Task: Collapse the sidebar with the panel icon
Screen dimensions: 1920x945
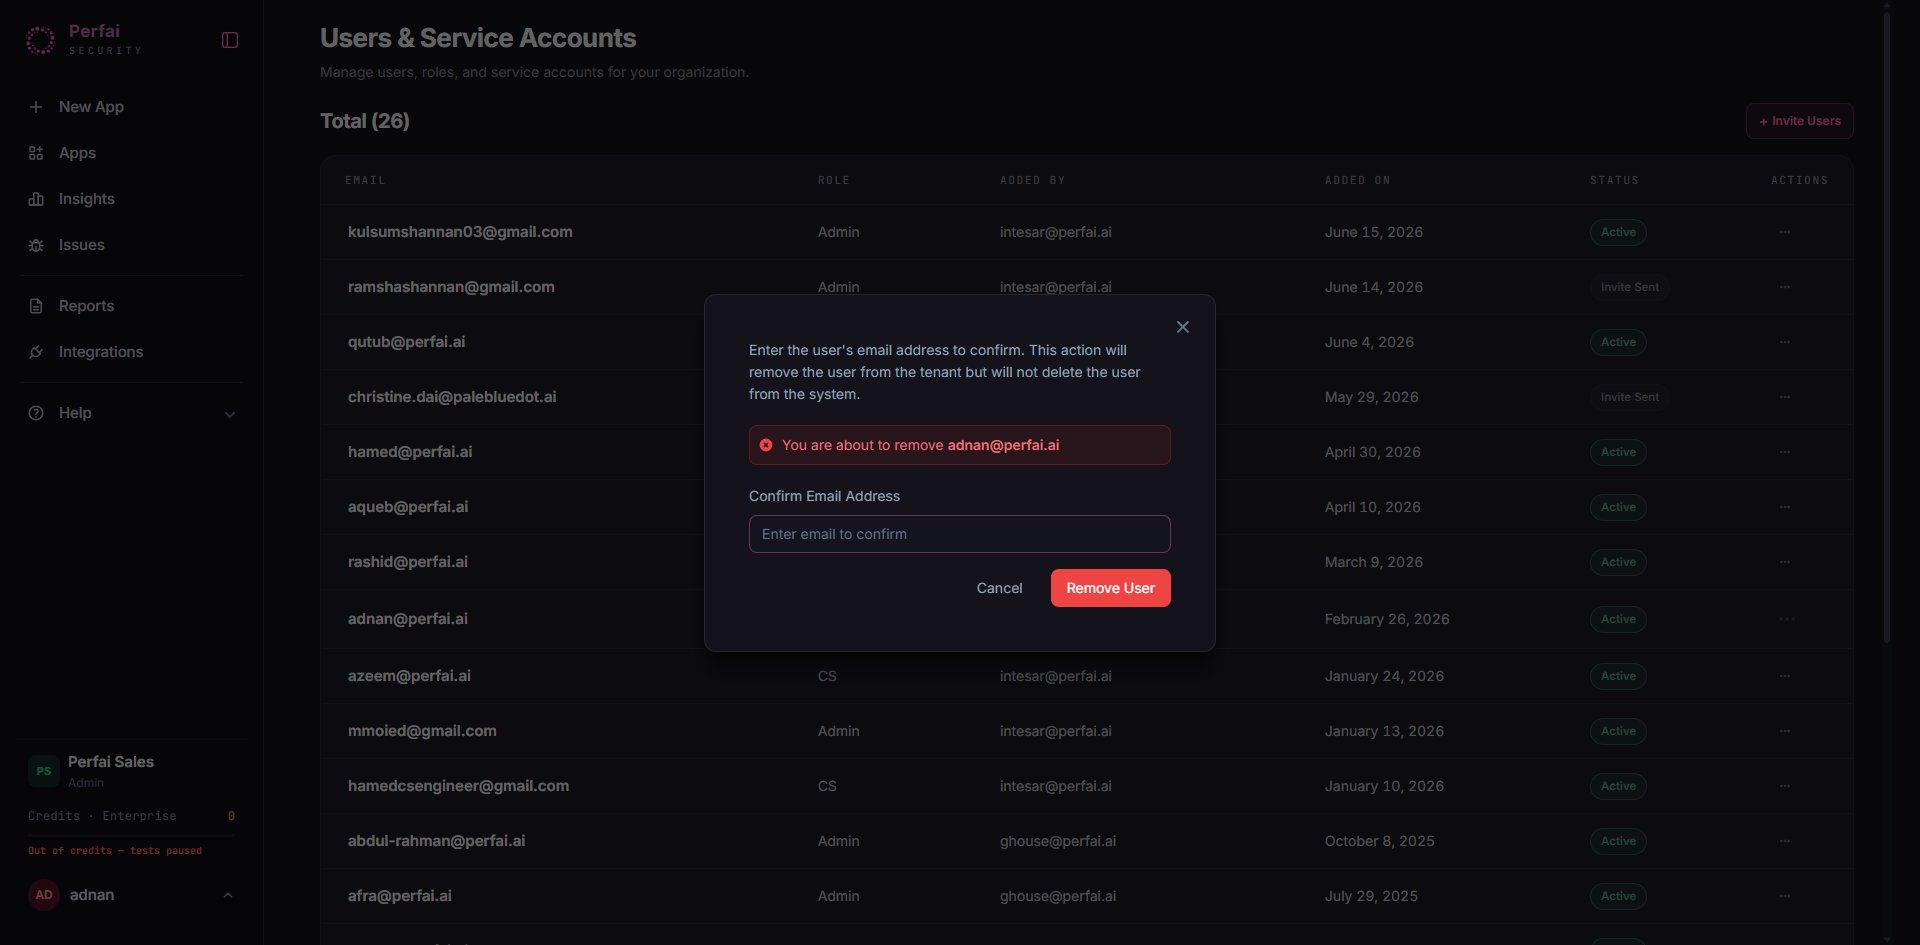Action: click(230, 40)
